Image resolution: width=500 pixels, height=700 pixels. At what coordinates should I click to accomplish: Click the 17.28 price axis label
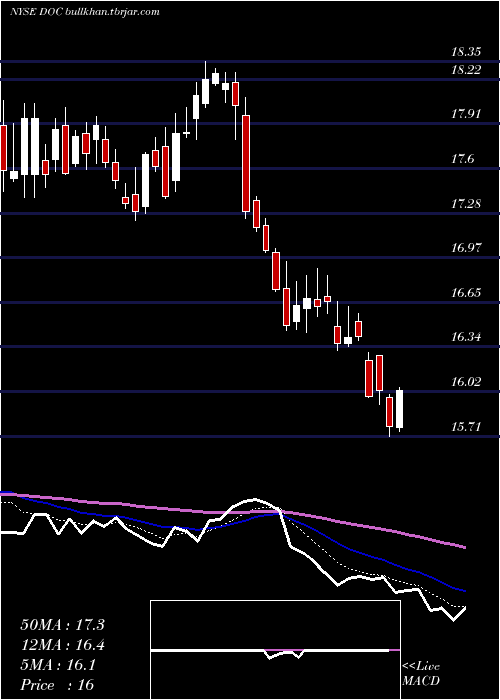click(466, 204)
